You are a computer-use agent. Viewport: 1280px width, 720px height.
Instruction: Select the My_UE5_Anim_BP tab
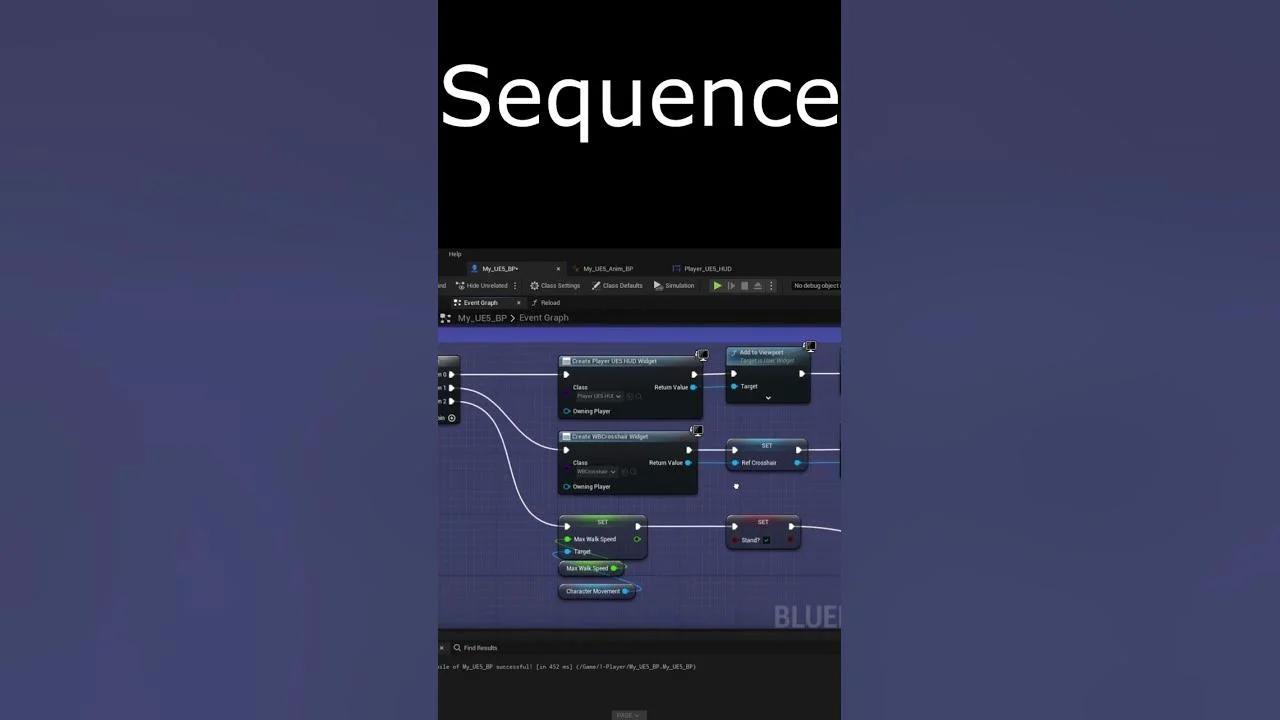click(608, 268)
